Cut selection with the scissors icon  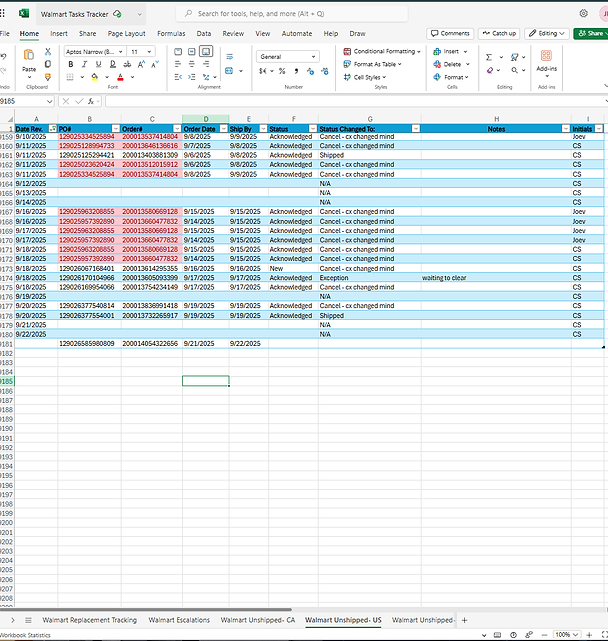click(48, 52)
